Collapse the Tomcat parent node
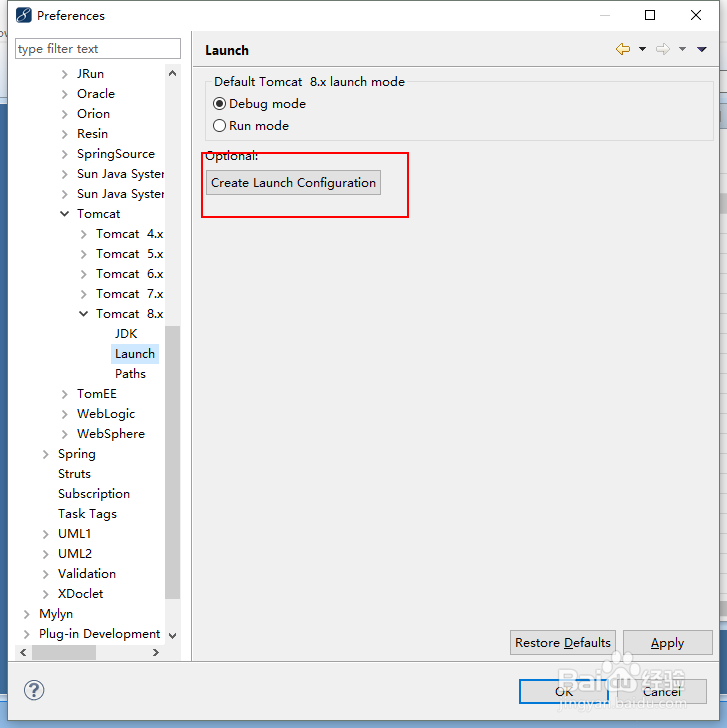 pyautogui.click(x=65, y=214)
